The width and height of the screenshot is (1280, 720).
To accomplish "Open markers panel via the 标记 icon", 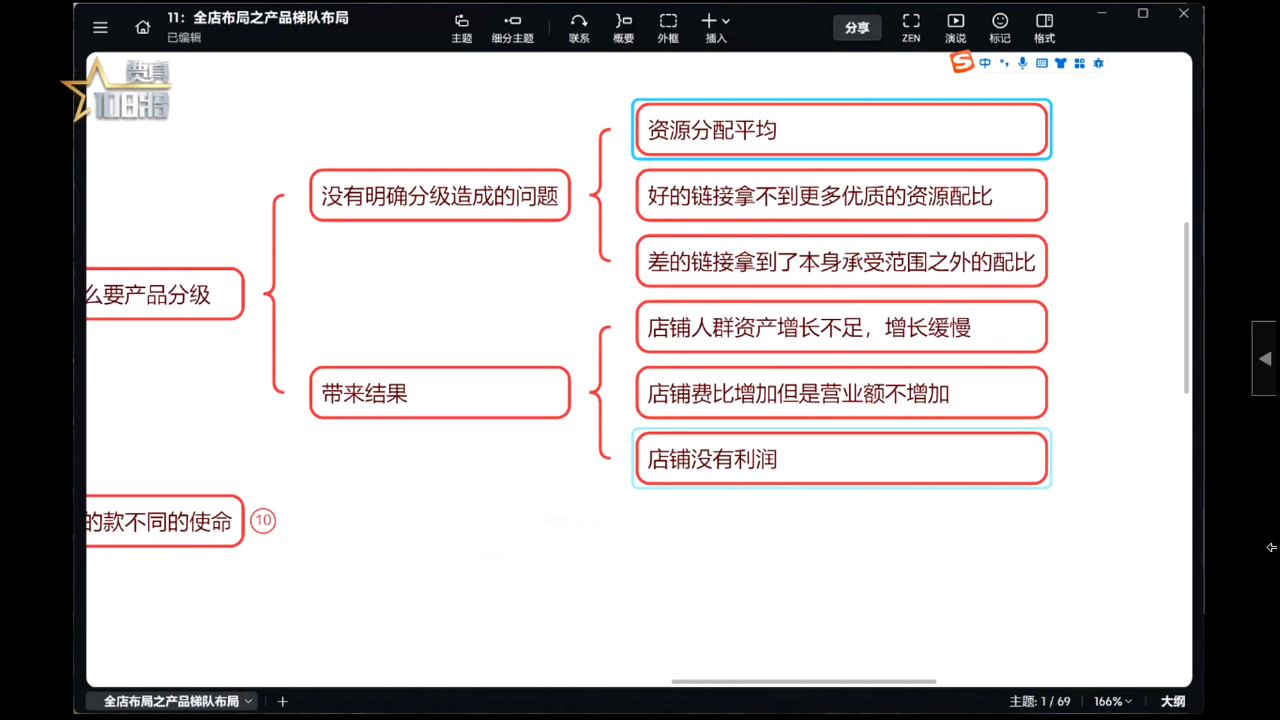I will tap(999, 27).
